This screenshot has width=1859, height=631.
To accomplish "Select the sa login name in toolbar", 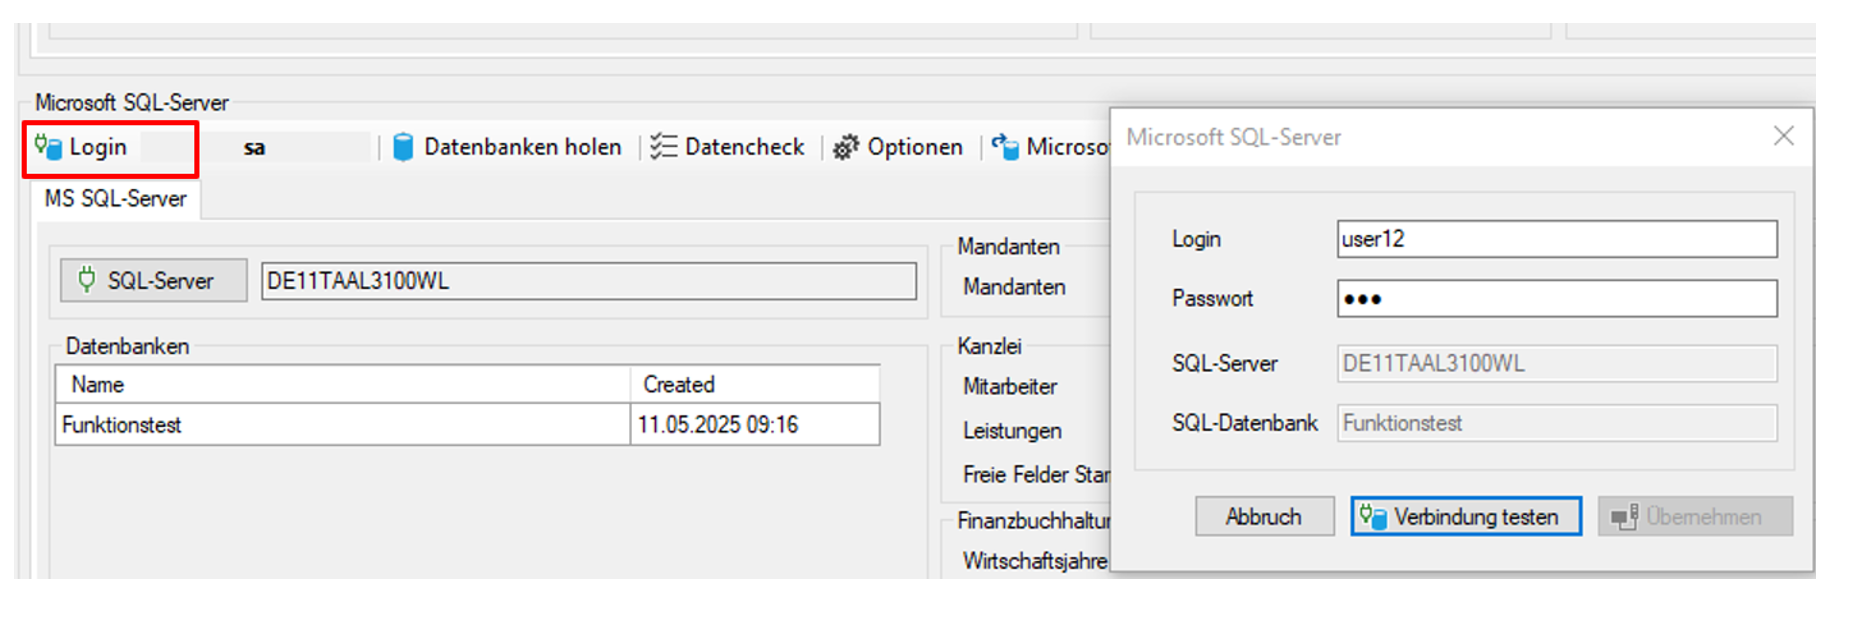I will 254,148.
